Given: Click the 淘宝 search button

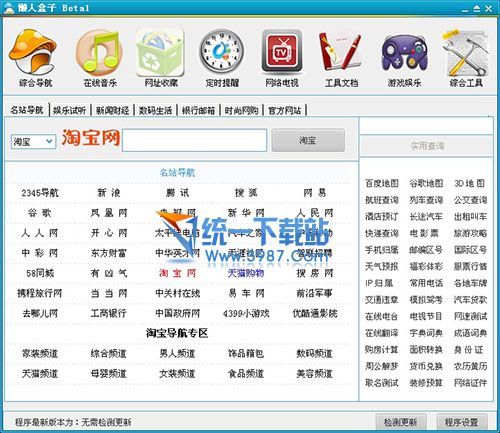Looking at the screenshot, I should click(x=308, y=140).
